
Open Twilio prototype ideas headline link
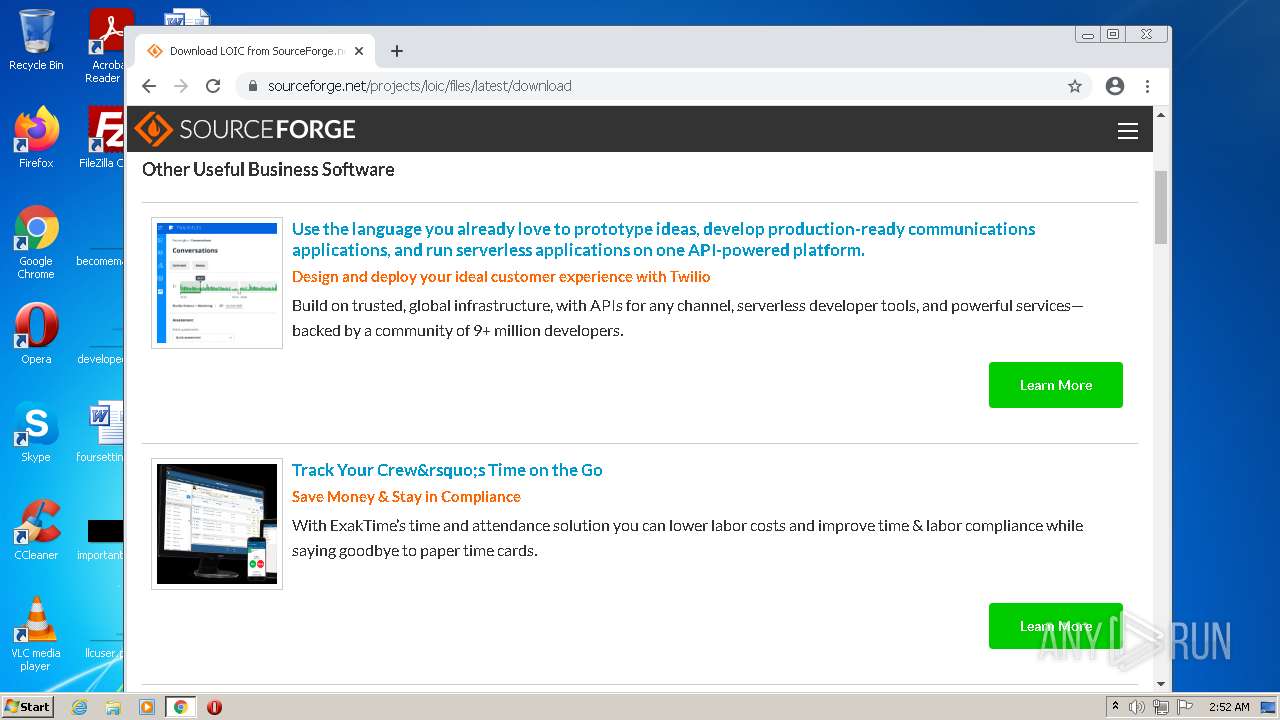[663, 239]
